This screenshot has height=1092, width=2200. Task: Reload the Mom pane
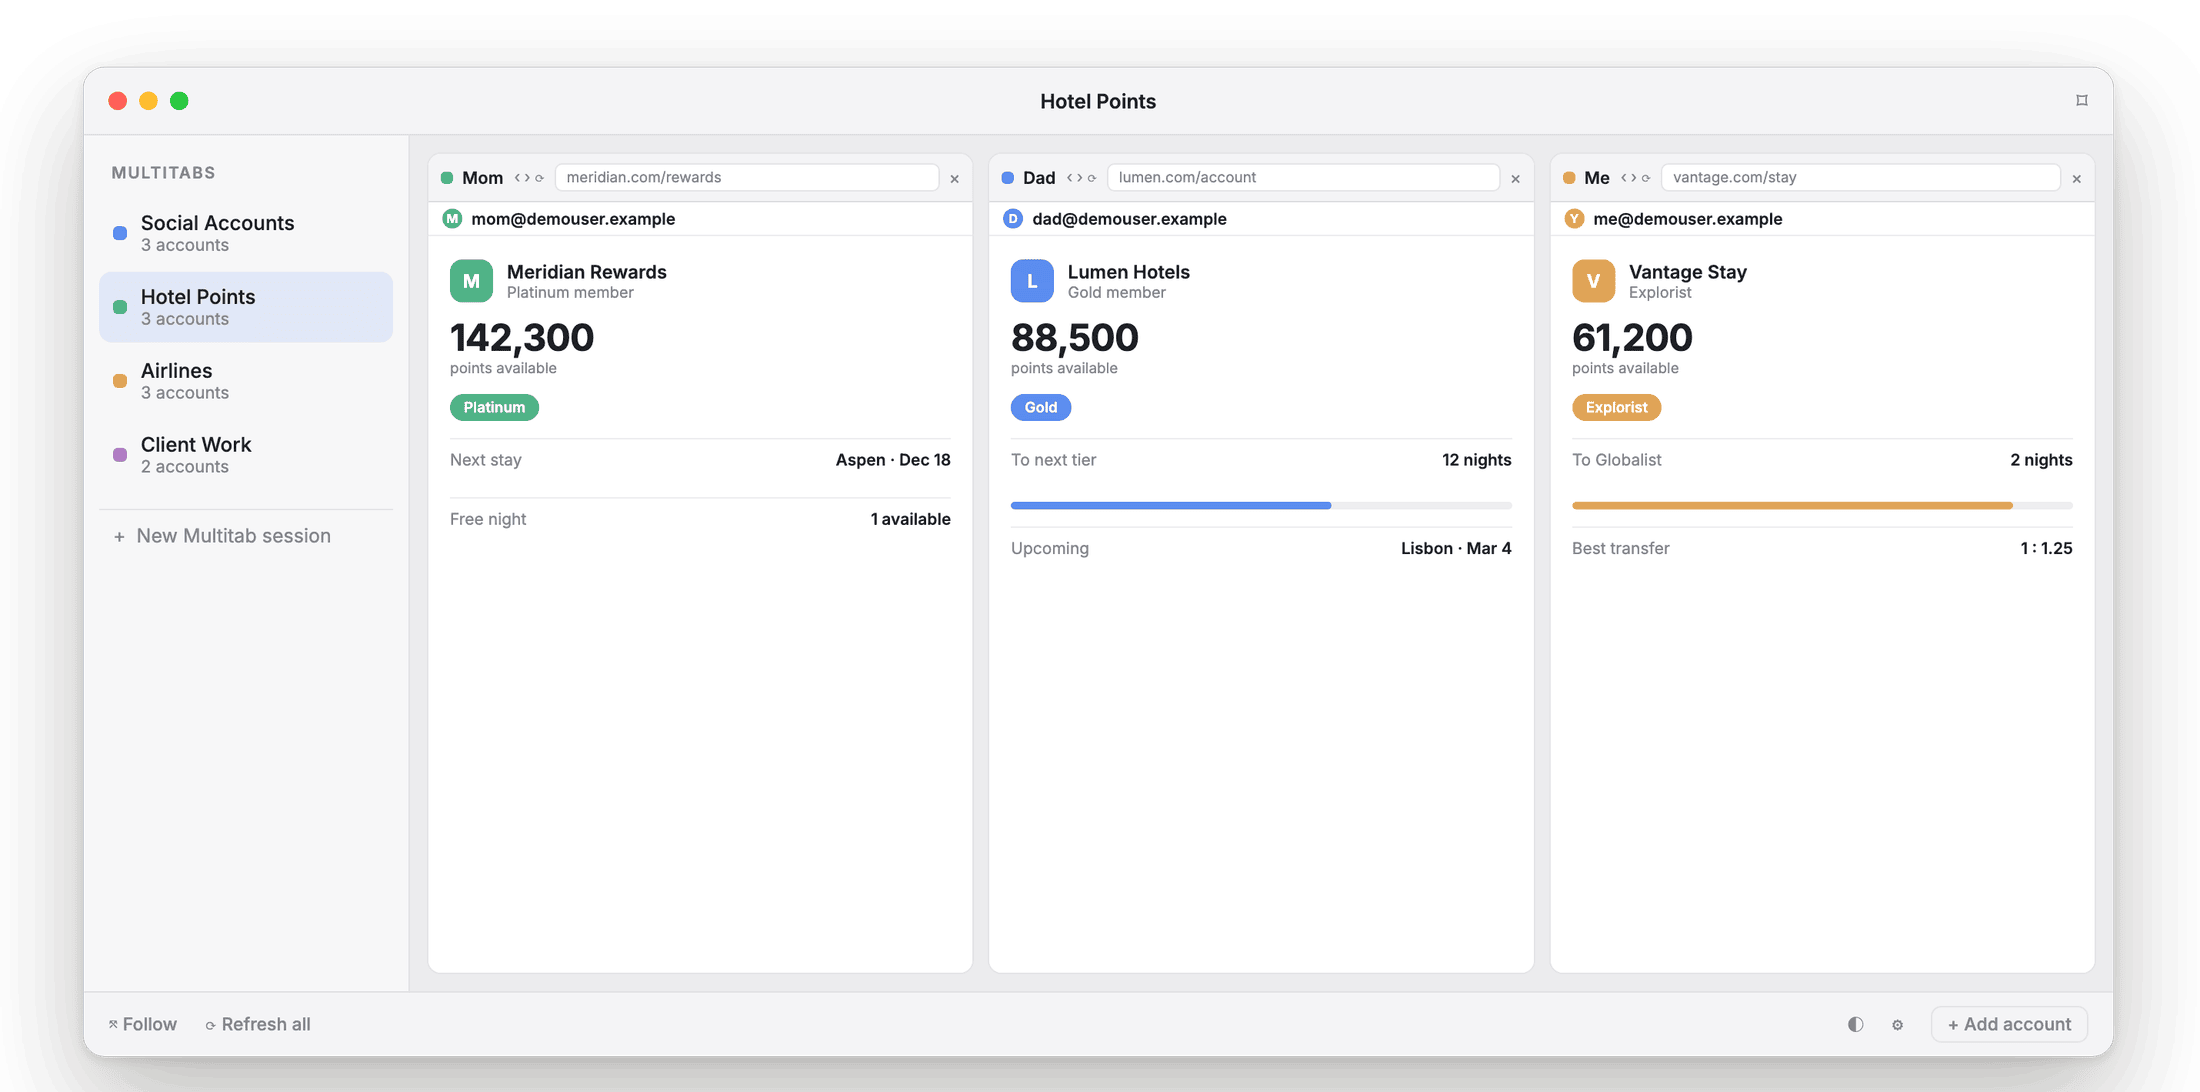[x=539, y=178]
